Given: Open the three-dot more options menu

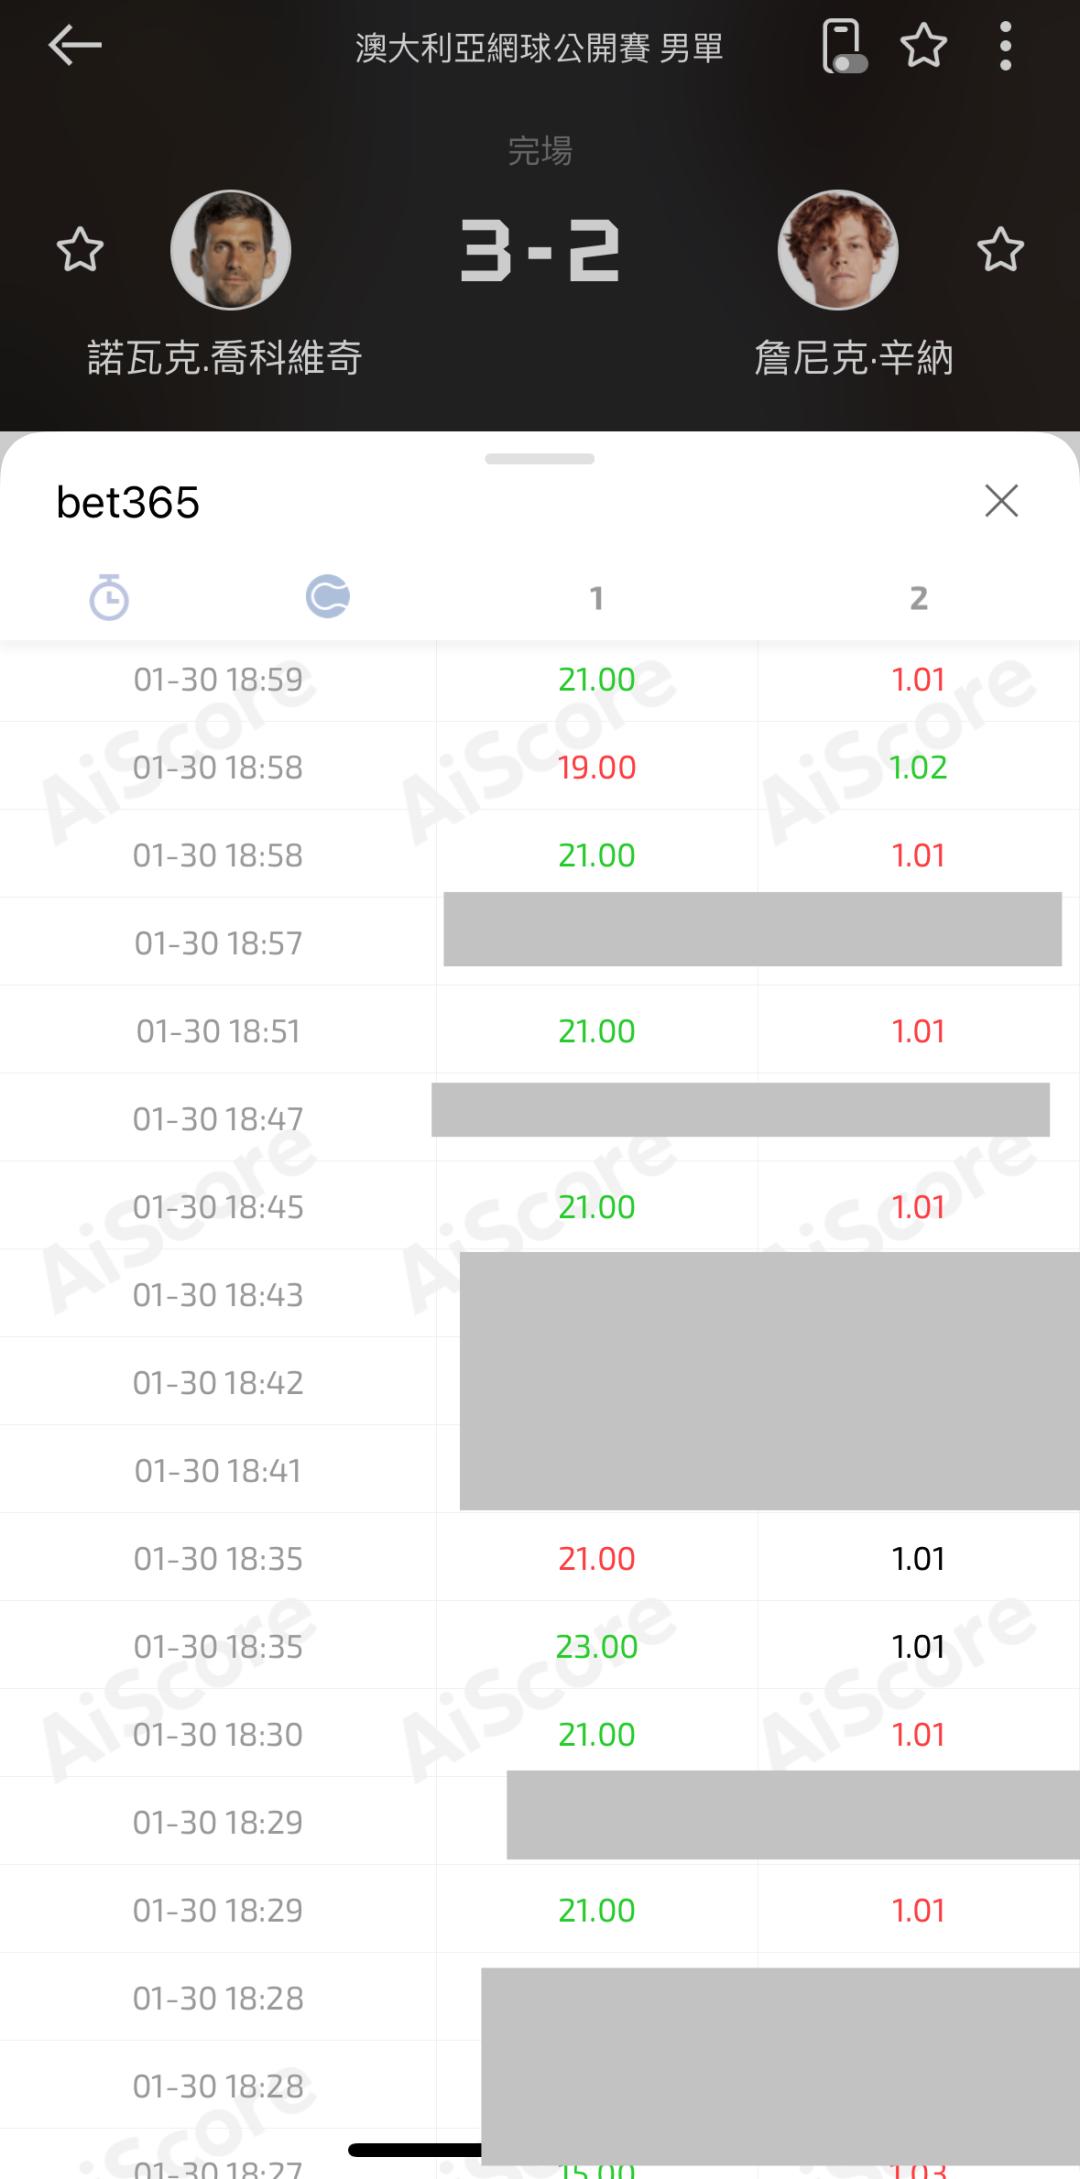Looking at the screenshot, I should [1005, 46].
